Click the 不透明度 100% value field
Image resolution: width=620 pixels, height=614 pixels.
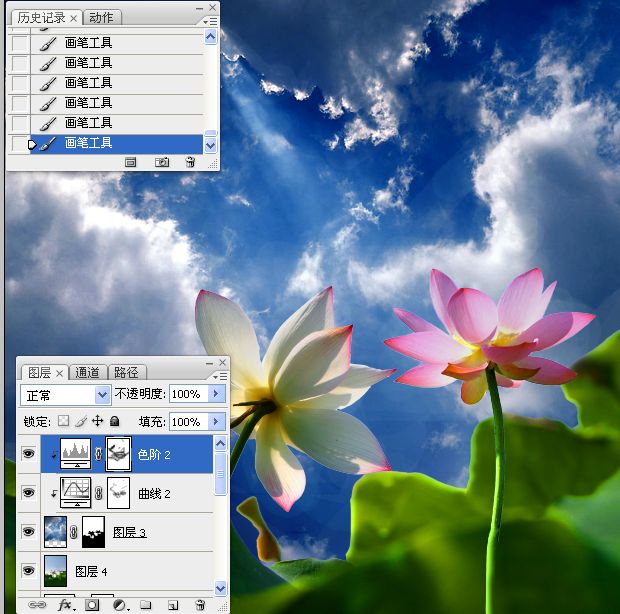pyautogui.click(x=189, y=394)
